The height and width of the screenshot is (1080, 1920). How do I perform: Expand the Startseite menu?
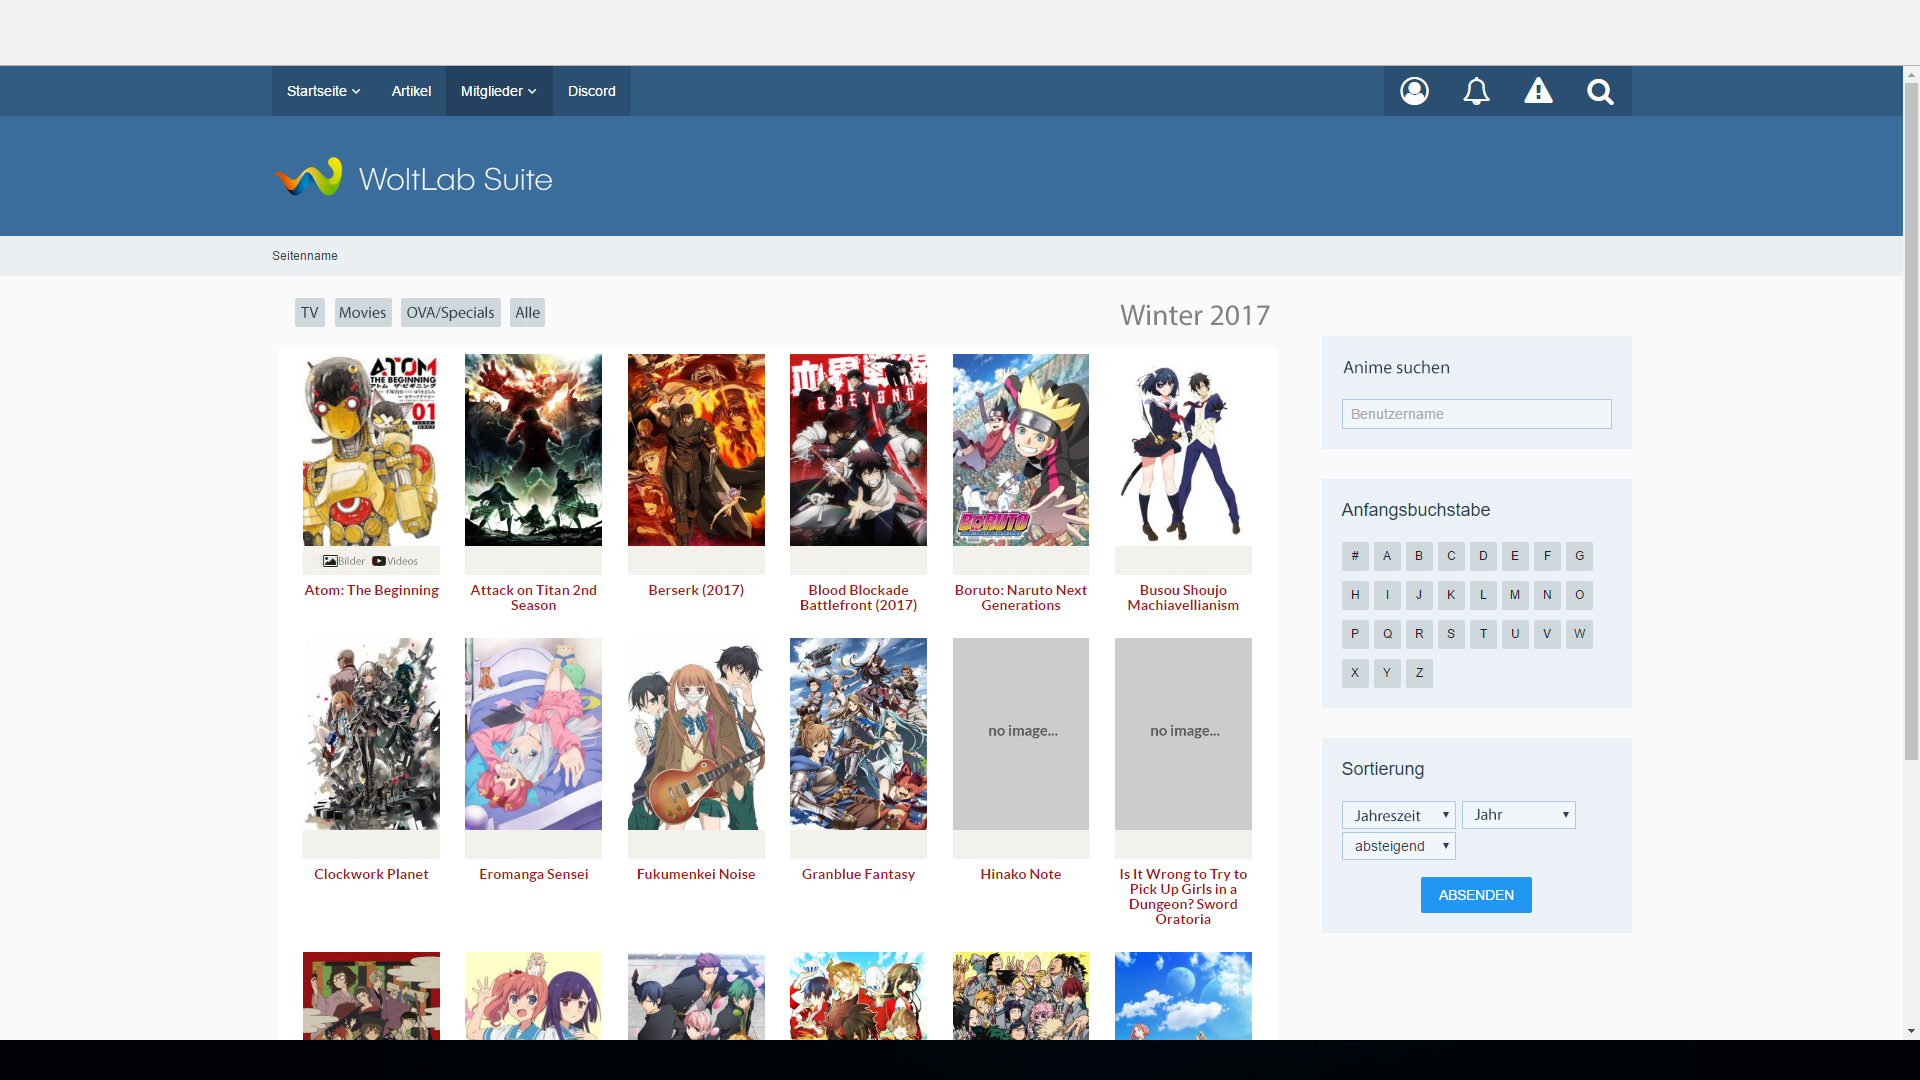click(x=323, y=91)
